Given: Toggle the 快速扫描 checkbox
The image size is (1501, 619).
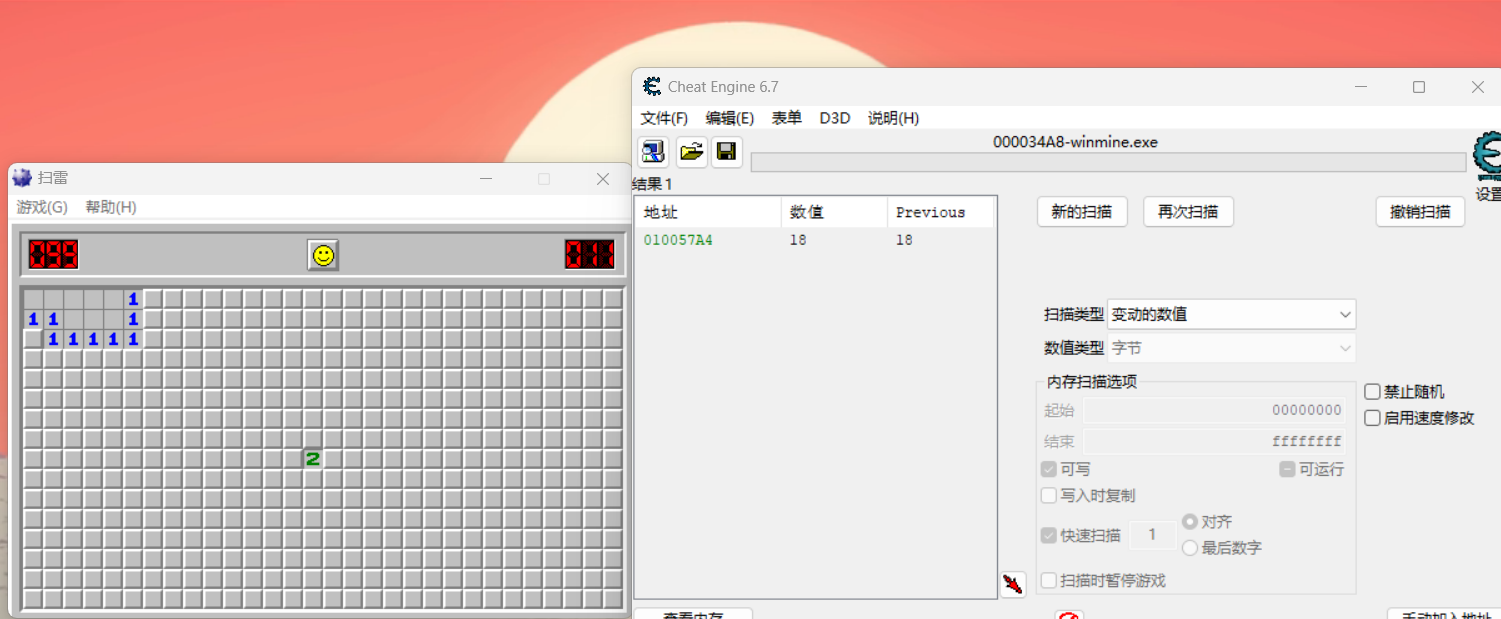Looking at the screenshot, I should (1049, 535).
